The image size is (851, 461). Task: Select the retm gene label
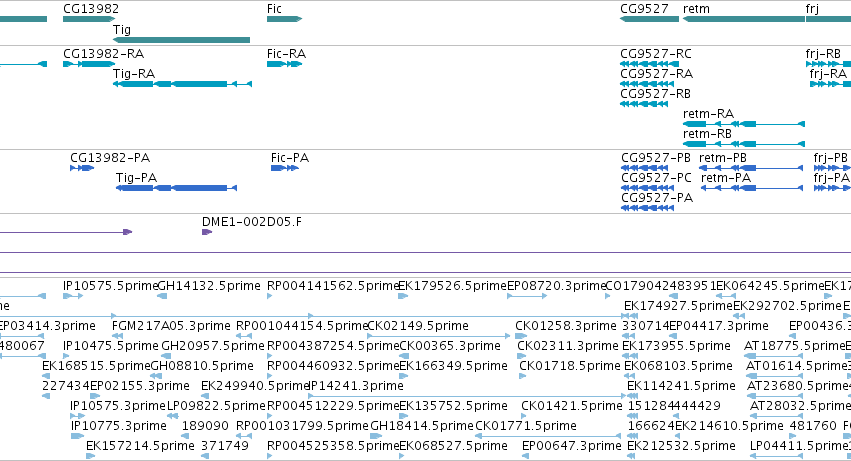(696, 9)
